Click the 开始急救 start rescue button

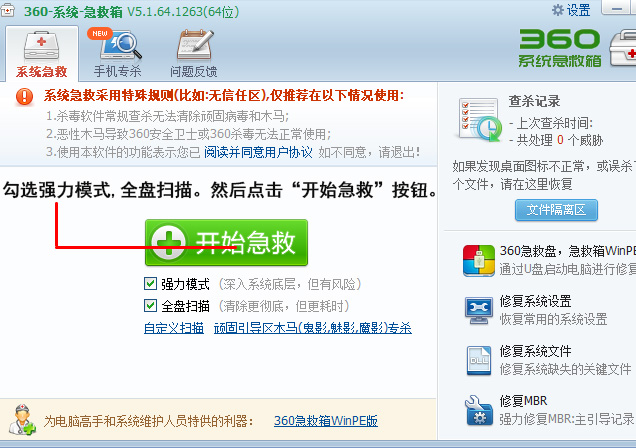tap(226, 242)
